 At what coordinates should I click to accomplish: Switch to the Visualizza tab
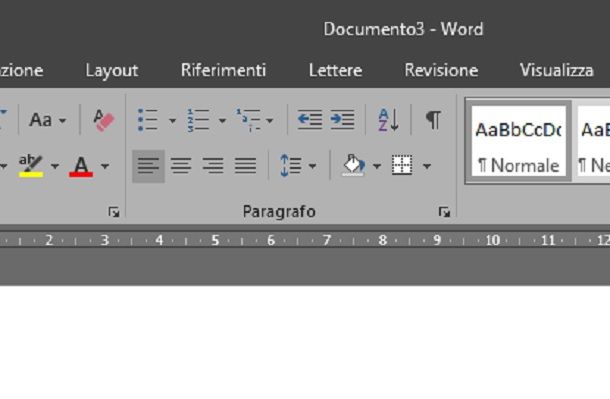[557, 70]
